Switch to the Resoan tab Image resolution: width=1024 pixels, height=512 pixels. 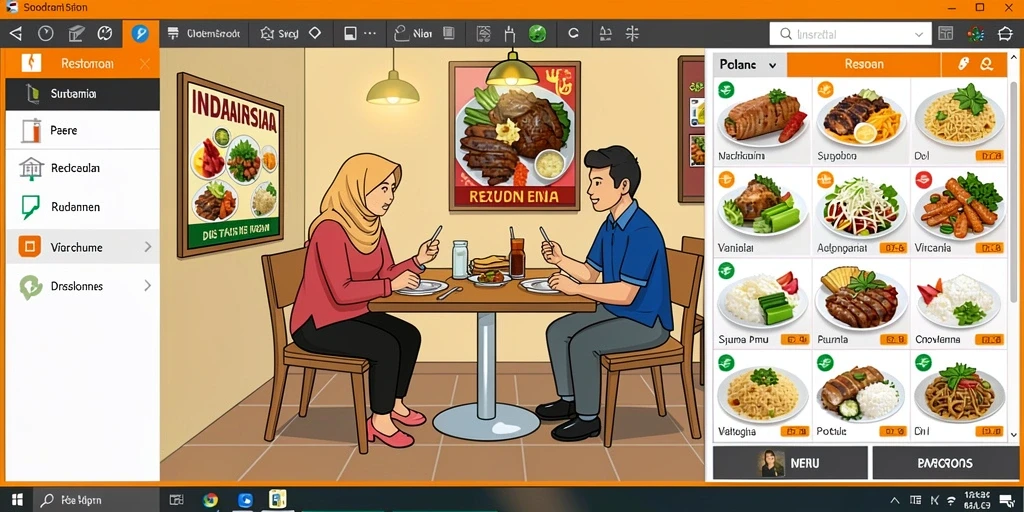(863, 65)
